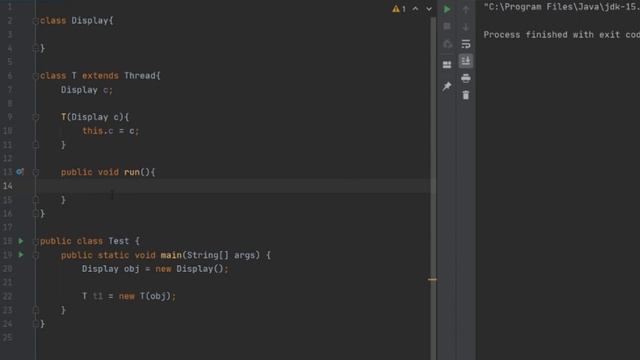This screenshot has width=640, height=360.
Task: Click the editor vertical scrollbar
Action: 433,188
